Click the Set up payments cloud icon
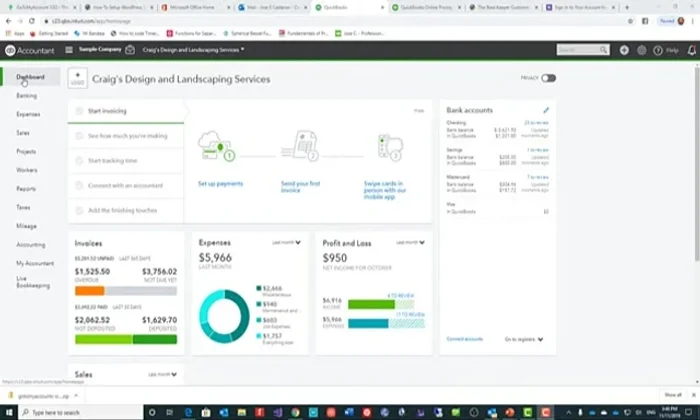 pyautogui.click(x=217, y=148)
